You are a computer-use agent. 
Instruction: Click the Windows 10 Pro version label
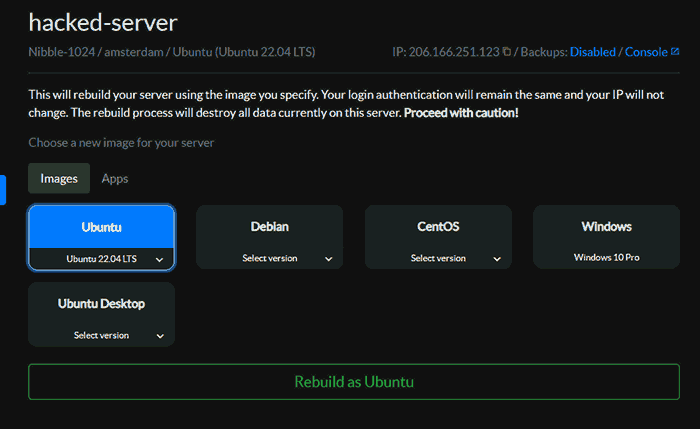tap(606, 258)
